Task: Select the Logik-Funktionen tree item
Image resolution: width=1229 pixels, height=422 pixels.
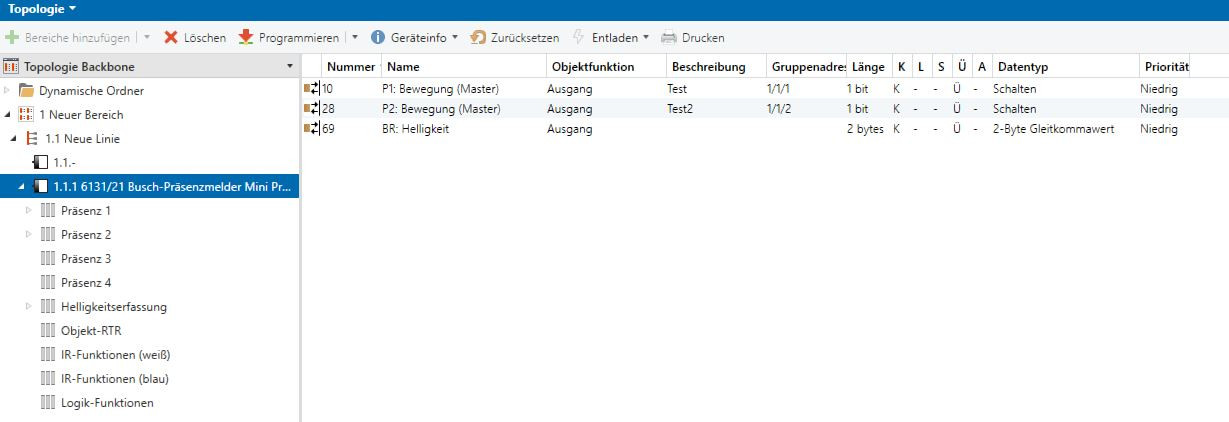Action: point(107,403)
